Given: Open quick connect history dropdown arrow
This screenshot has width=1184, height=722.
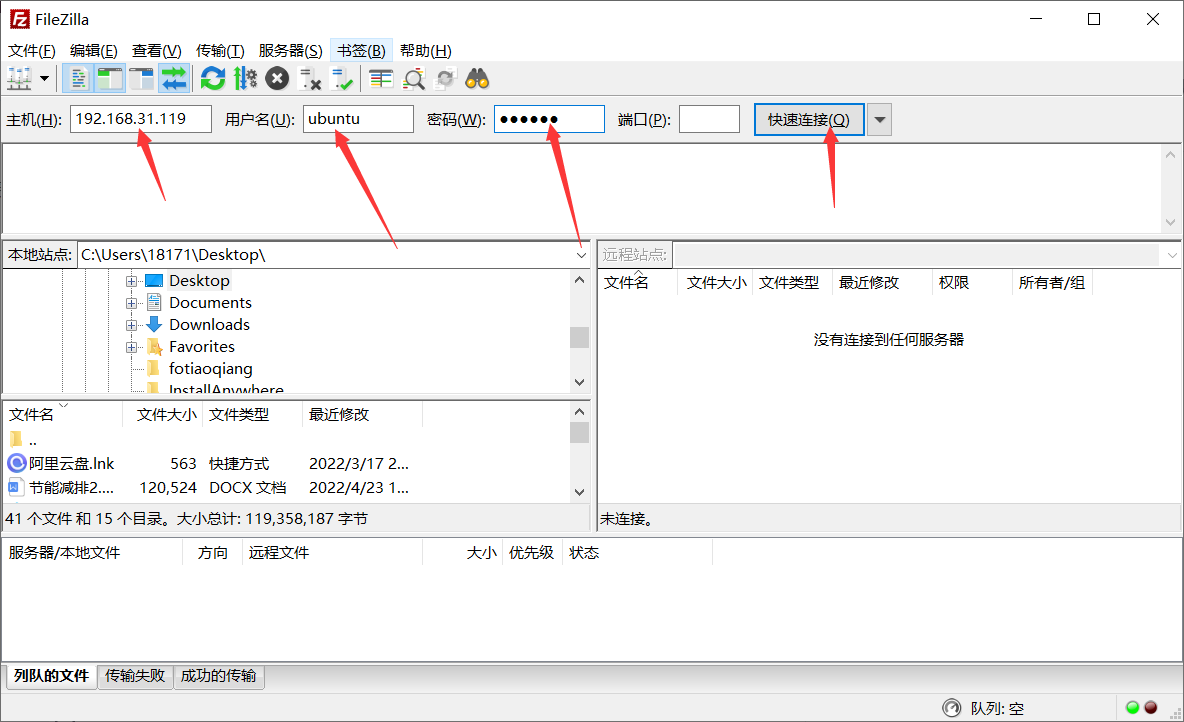Looking at the screenshot, I should (880, 119).
